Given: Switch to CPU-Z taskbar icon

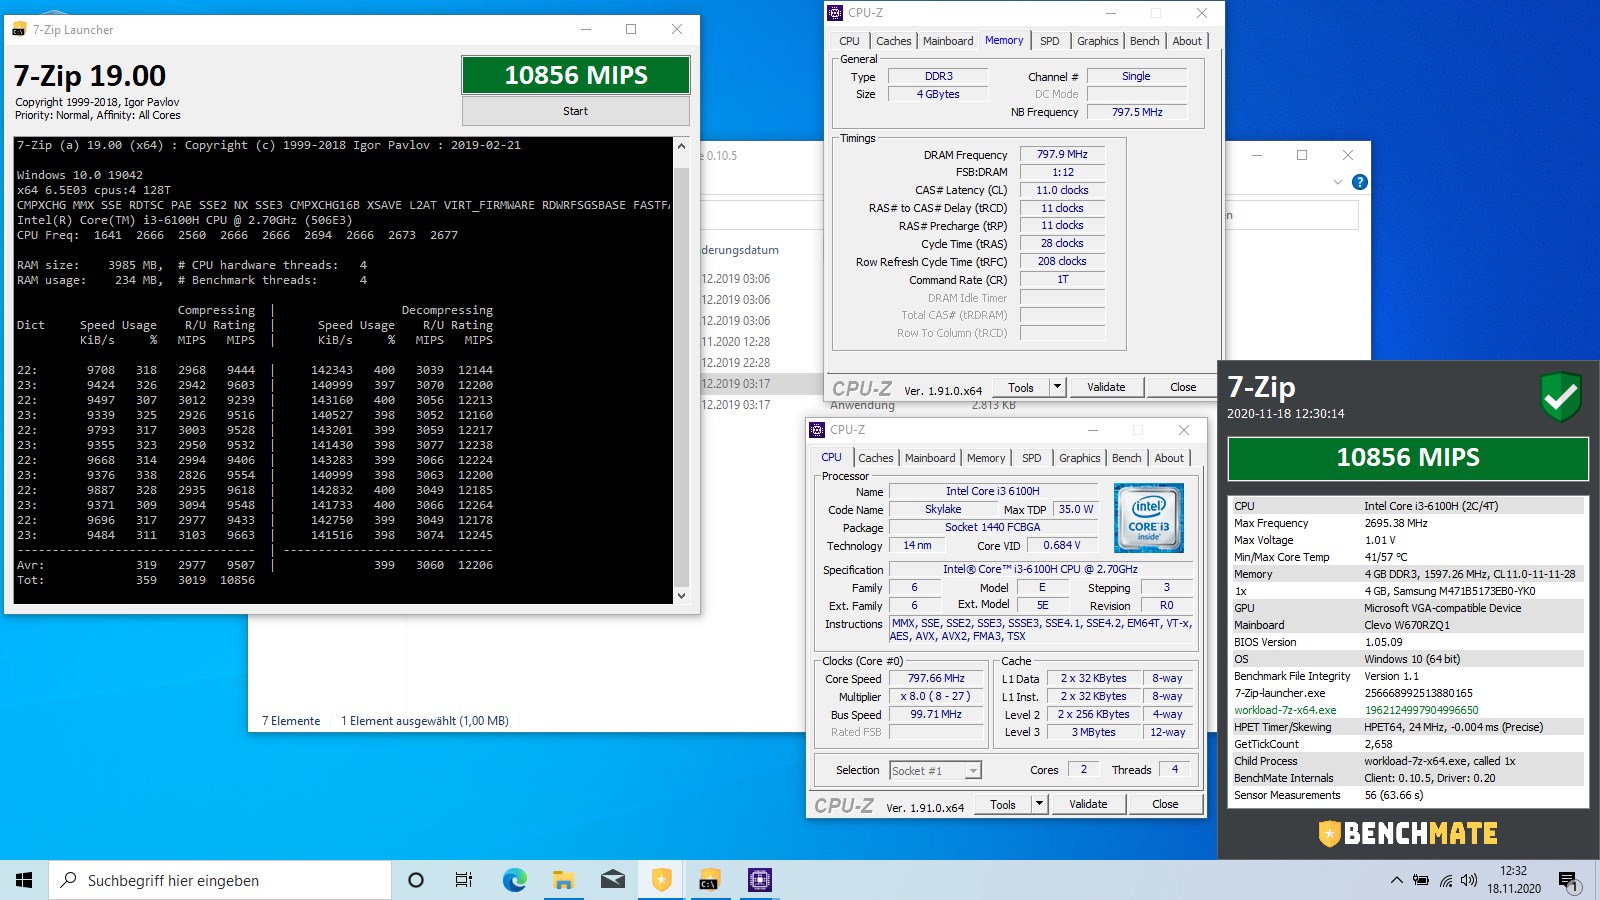Looking at the screenshot, I should click(760, 880).
